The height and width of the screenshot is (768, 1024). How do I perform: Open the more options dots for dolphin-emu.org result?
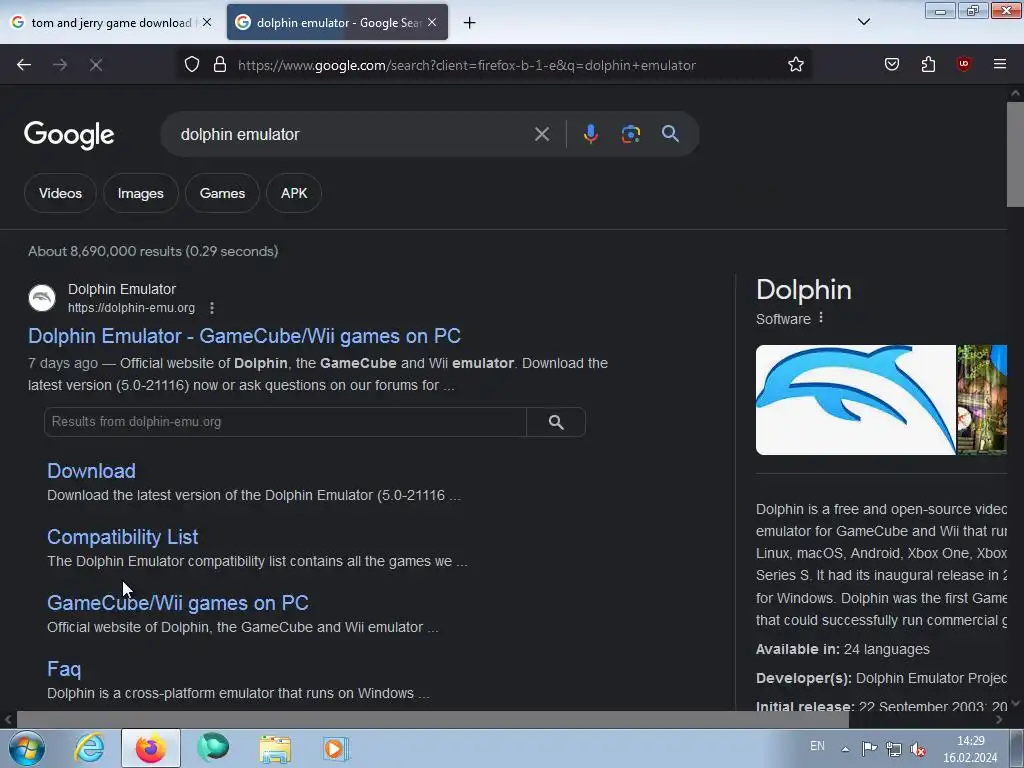point(212,308)
